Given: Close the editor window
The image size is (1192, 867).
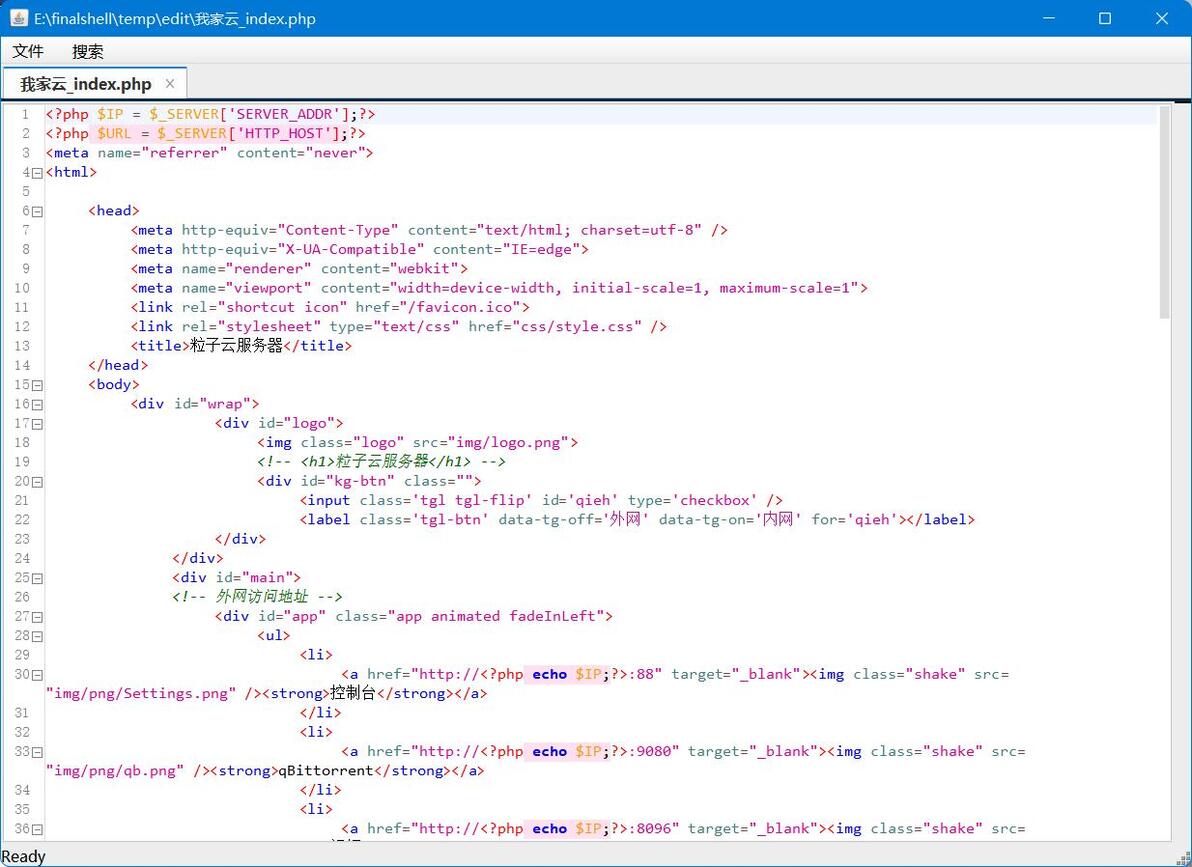Looking at the screenshot, I should pos(1162,18).
